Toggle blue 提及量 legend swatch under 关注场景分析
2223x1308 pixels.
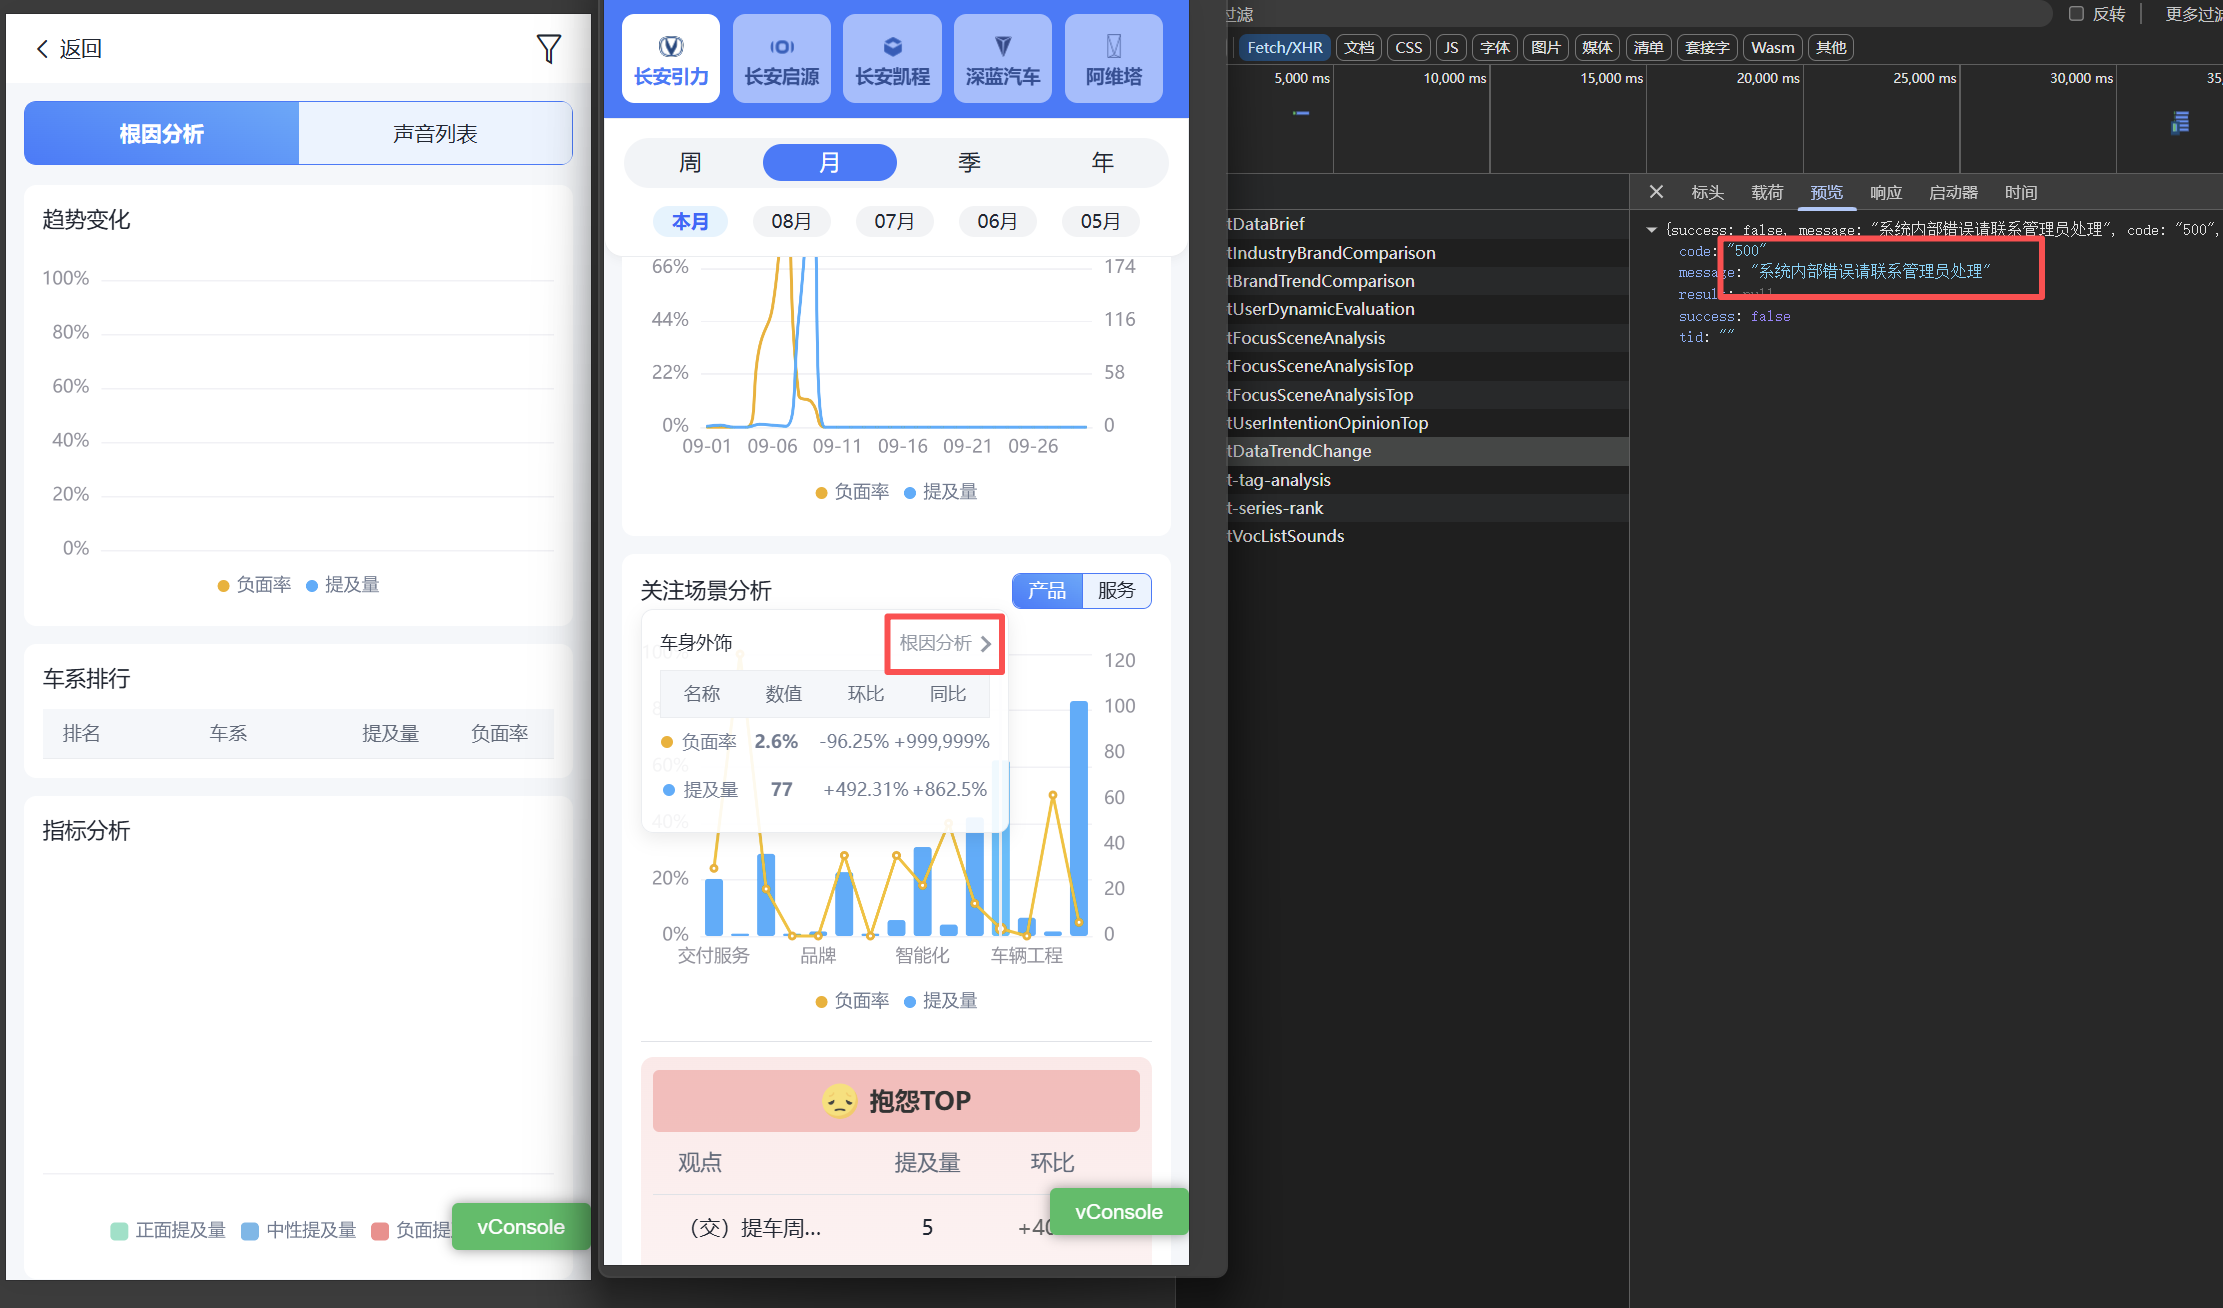click(x=910, y=1001)
